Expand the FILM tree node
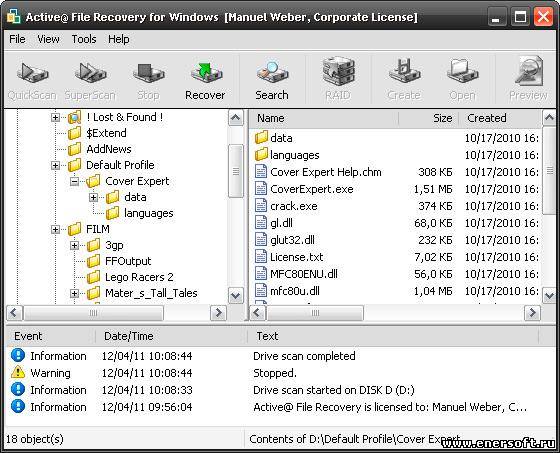This screenshot has height=453, width=560. tap(55, 229)
